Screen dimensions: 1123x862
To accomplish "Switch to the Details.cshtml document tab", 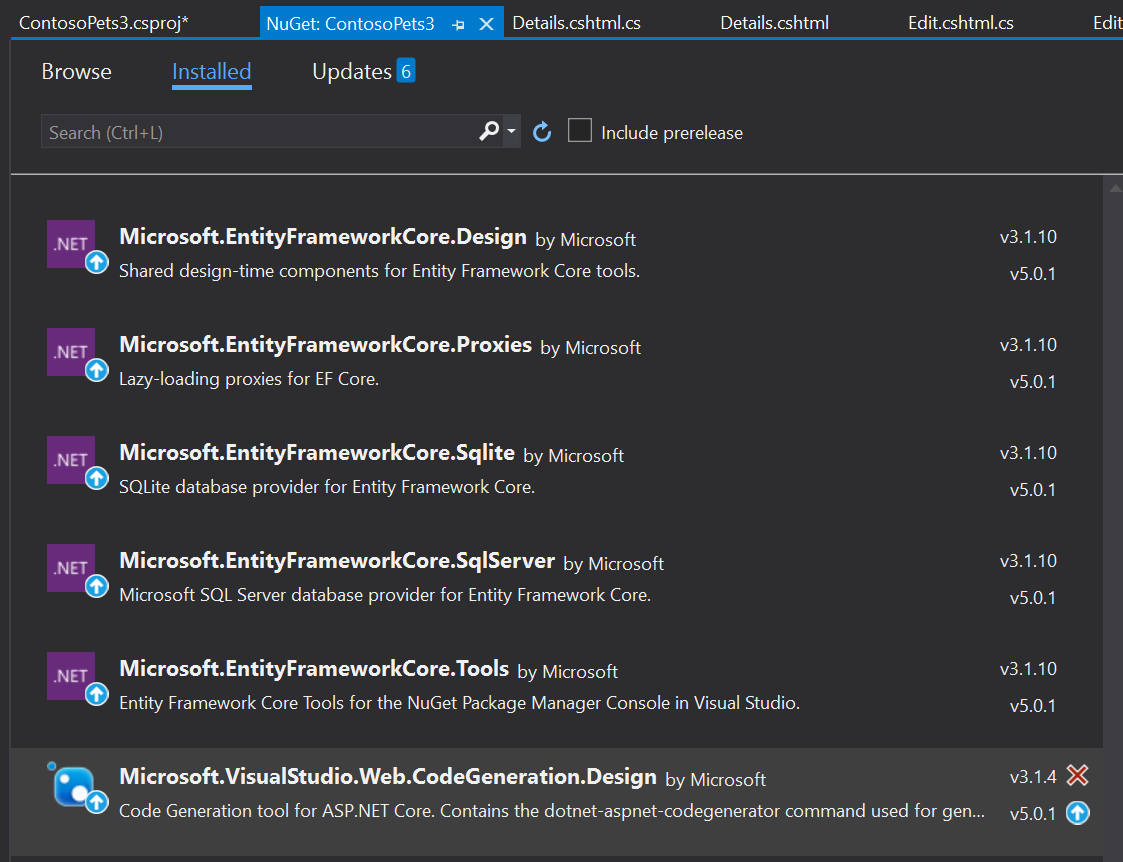I will 774,23.
